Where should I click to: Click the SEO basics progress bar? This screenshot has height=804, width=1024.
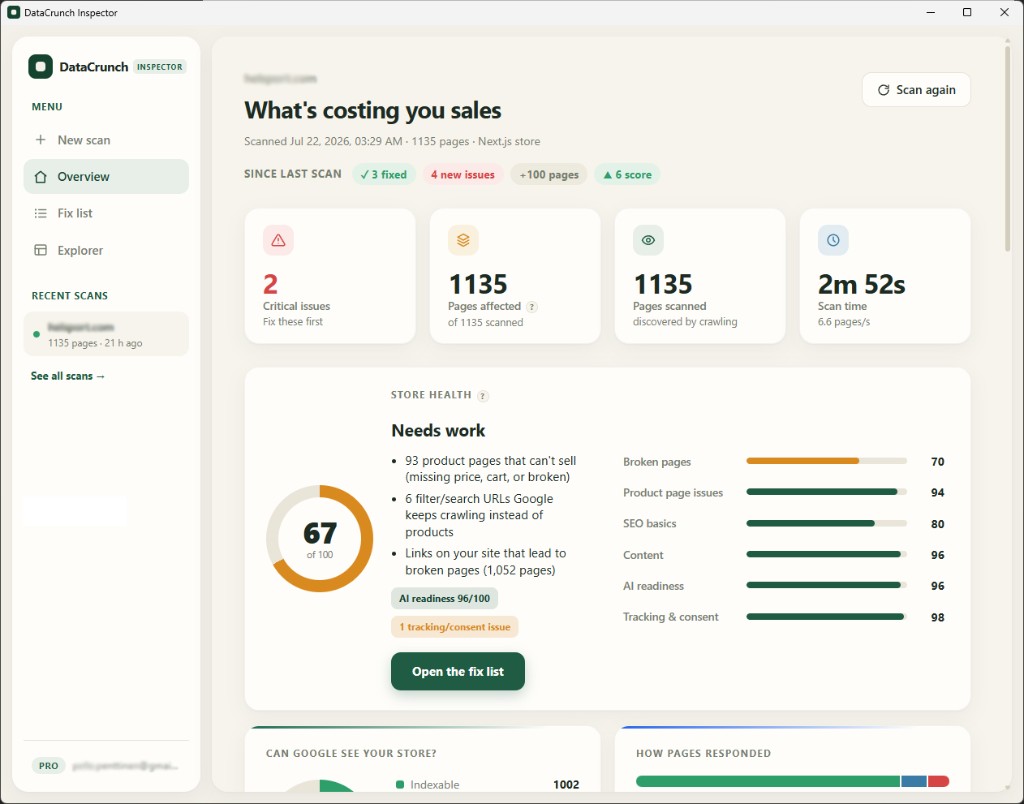click(826, 523)
